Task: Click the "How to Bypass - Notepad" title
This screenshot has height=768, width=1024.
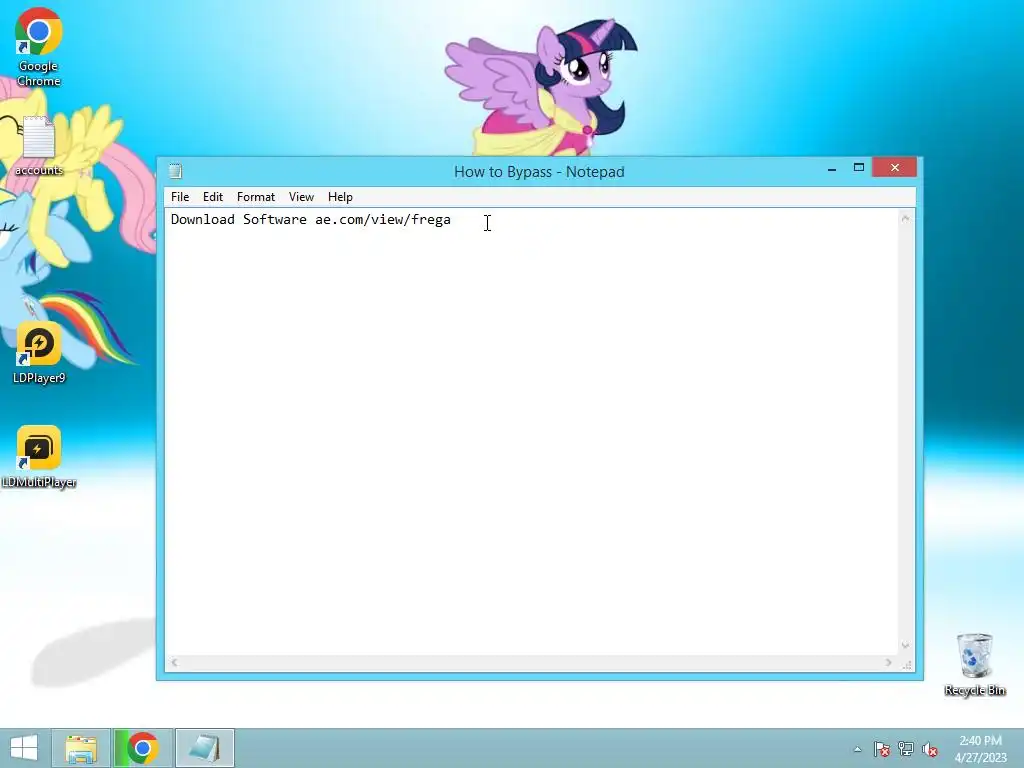Action: (x=539, y=172)
